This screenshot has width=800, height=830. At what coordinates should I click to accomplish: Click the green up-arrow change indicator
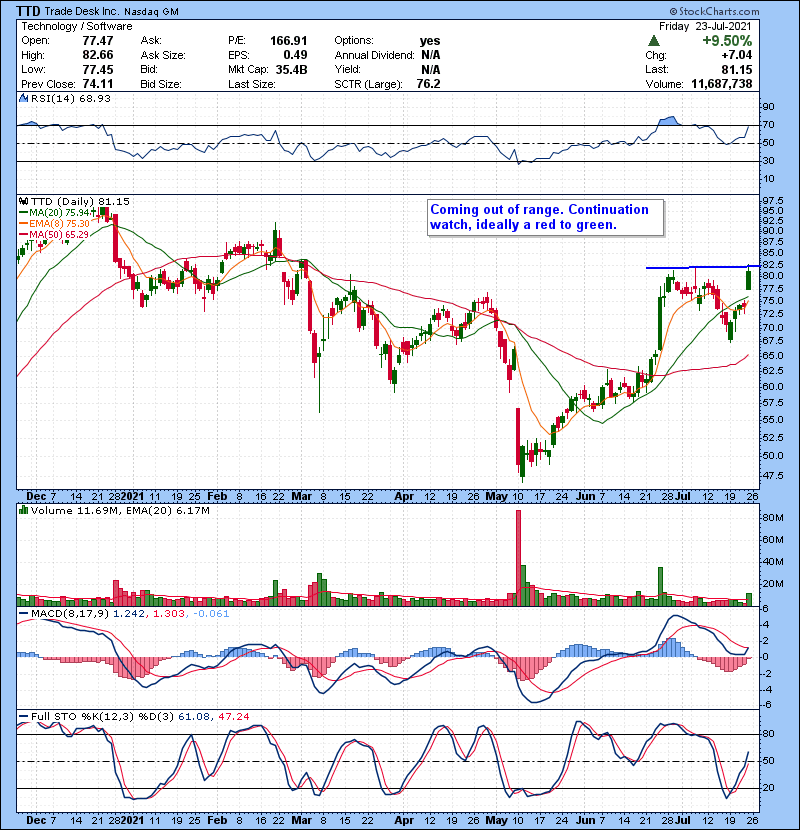tap(654, 41)
